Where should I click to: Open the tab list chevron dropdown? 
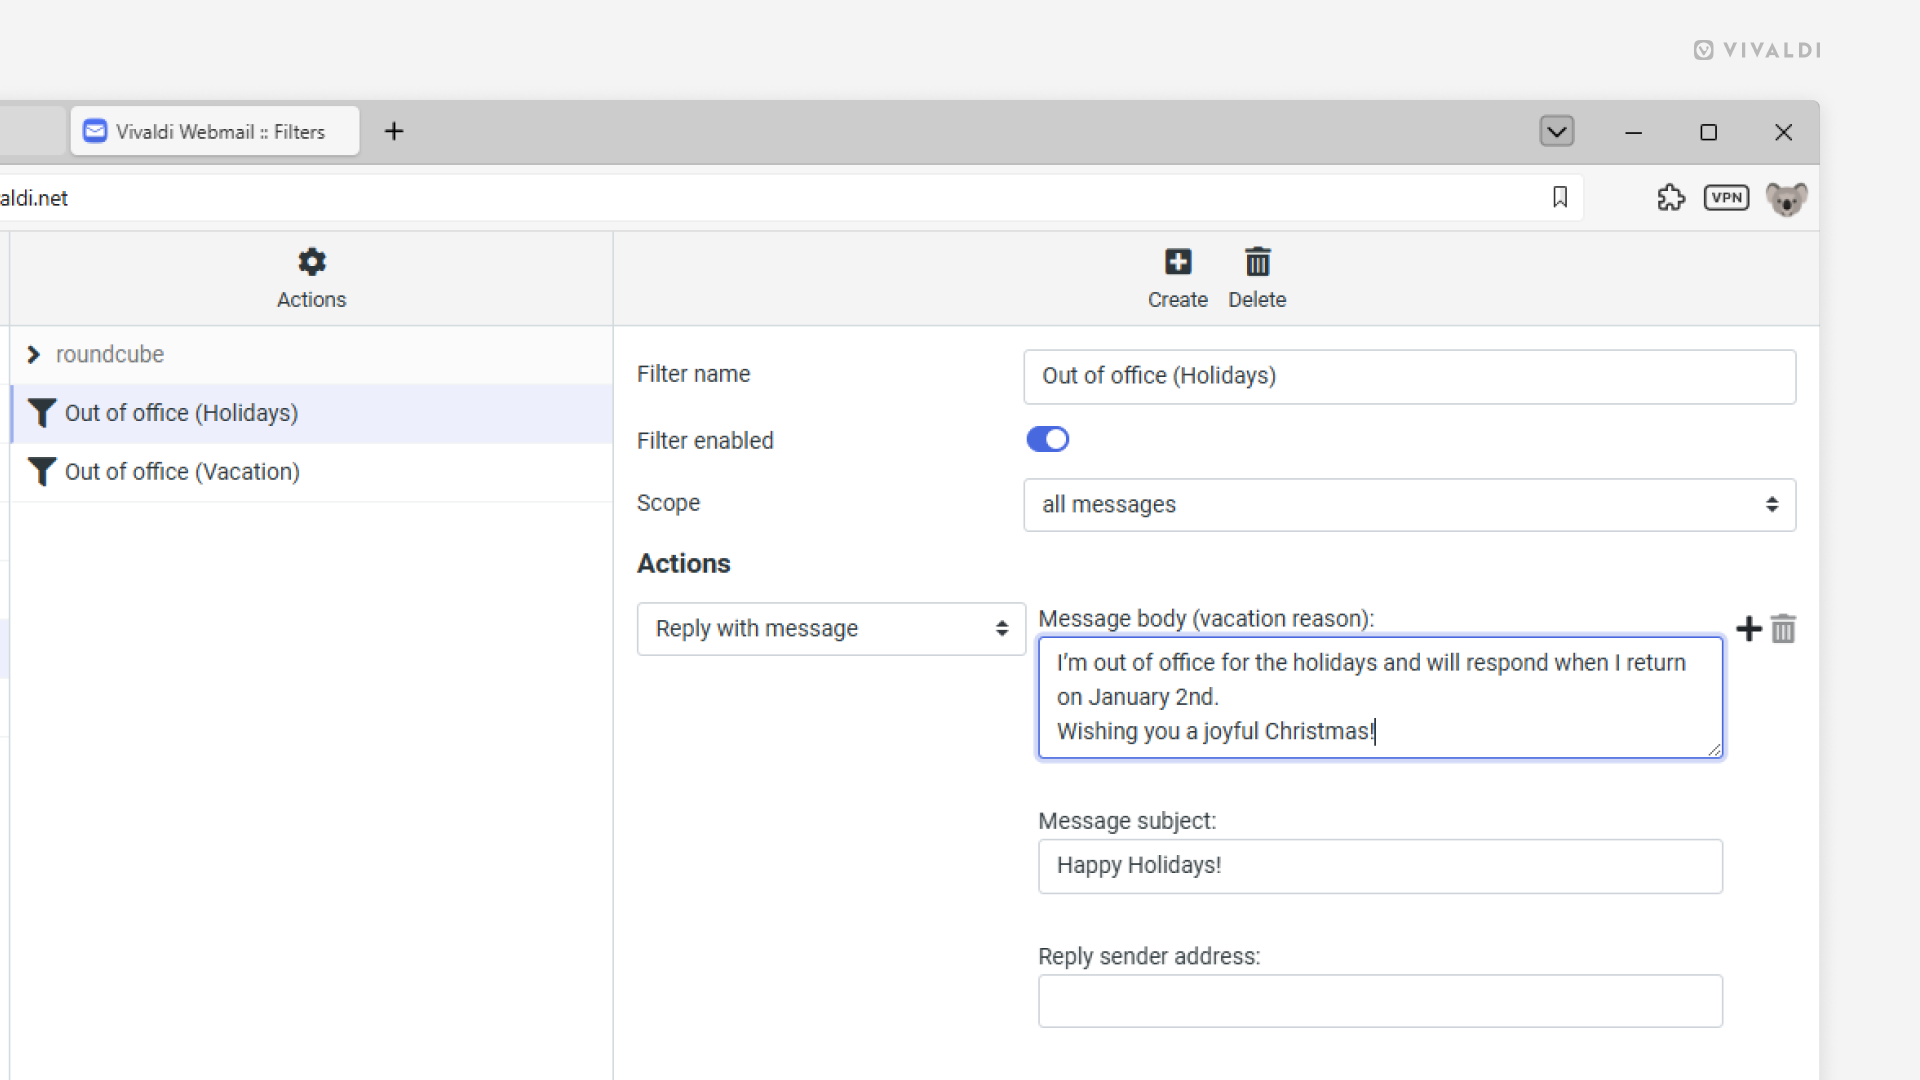[1557, 131]
